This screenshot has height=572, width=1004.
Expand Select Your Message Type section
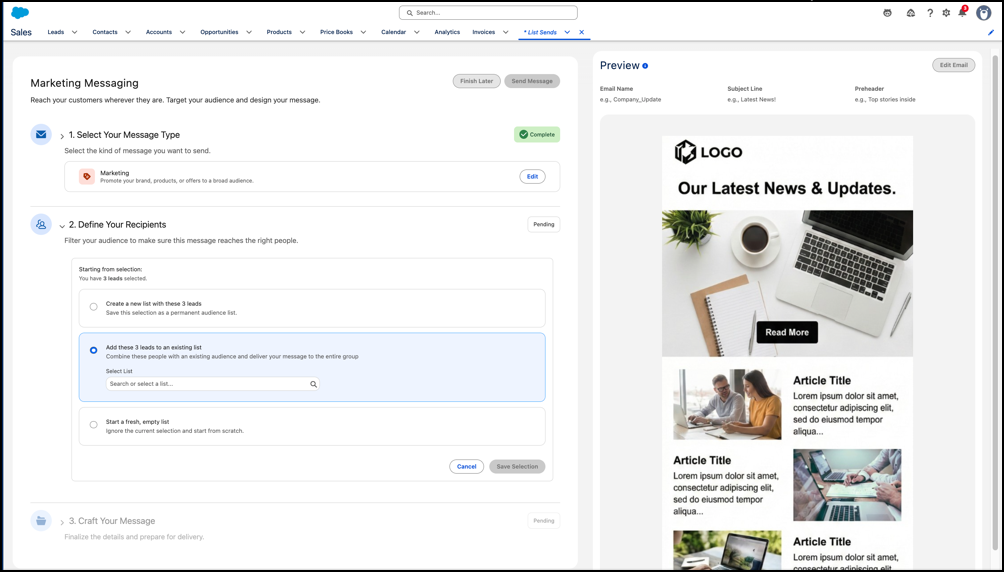(62, 136)
